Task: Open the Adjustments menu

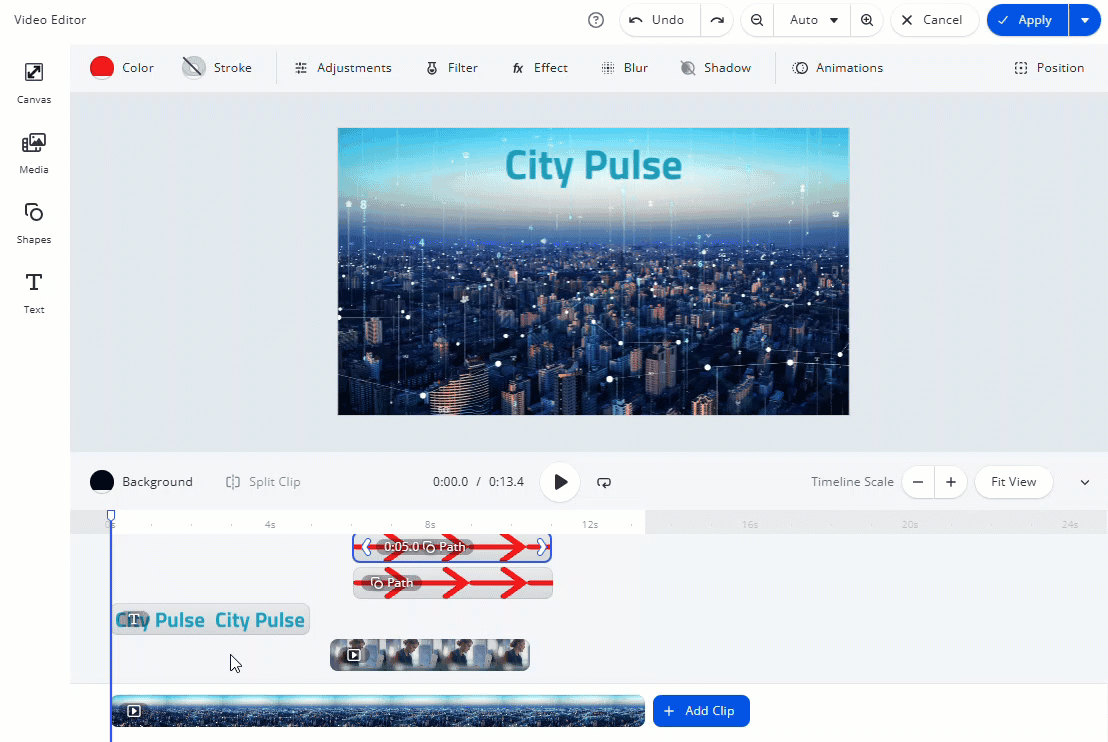Action: click(343, 68)
